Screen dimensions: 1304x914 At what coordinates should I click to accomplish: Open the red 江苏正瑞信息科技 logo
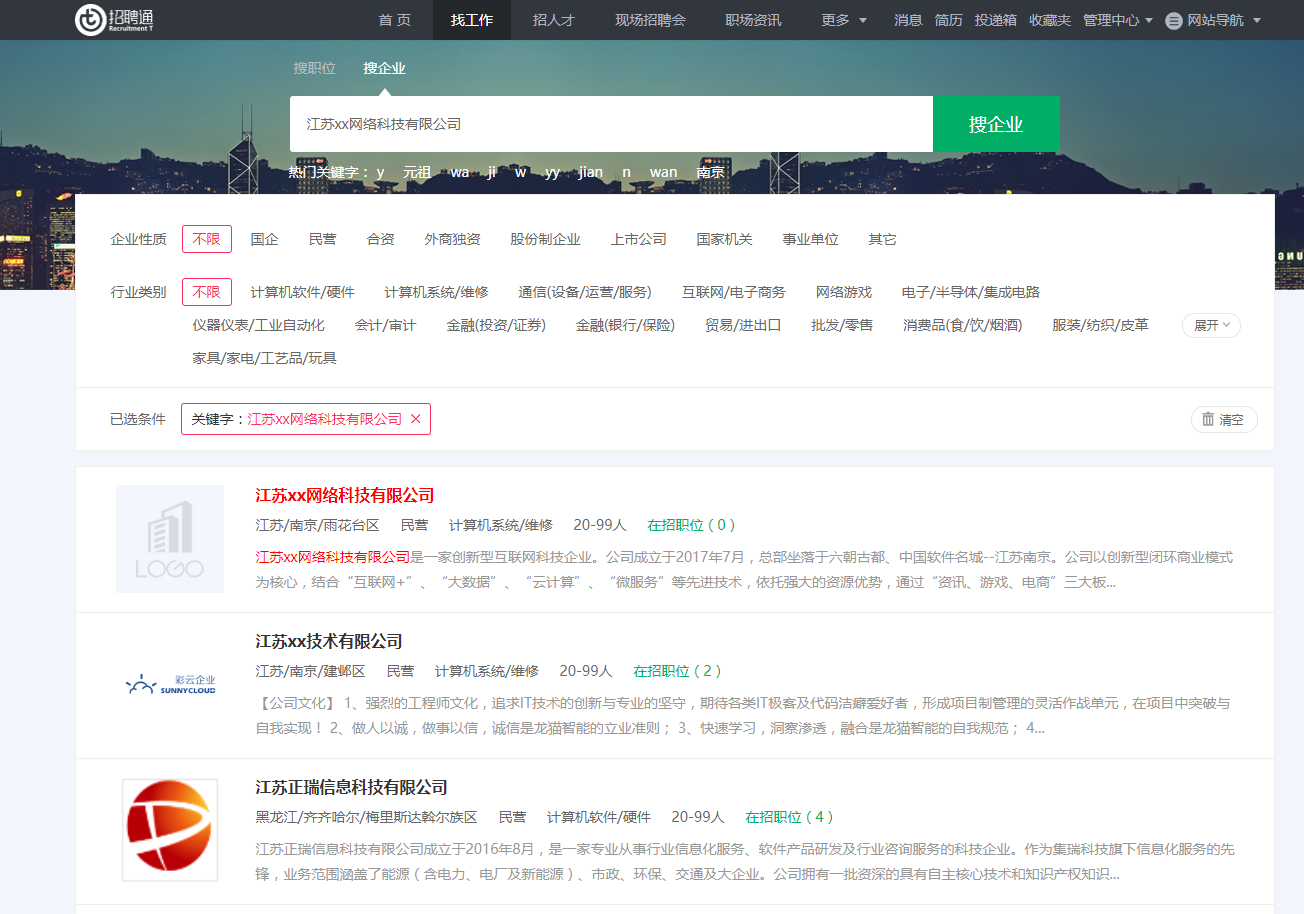170,830
